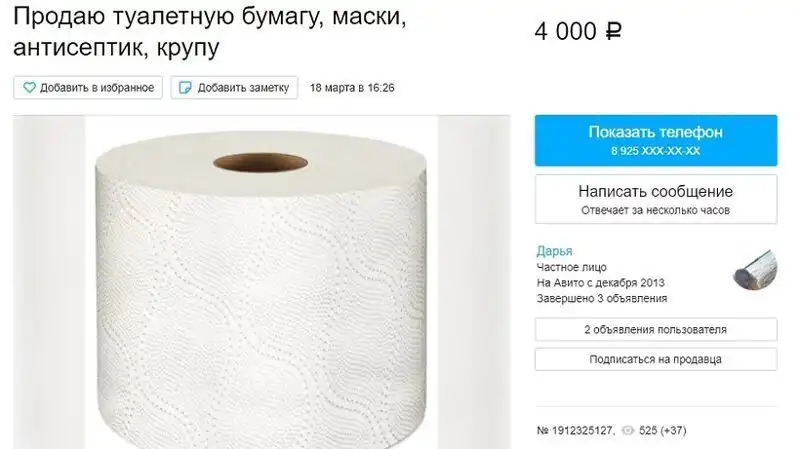Viewport: 800px width, 449px height.
Task: Open seller profile link Дарья
Action: pos(554,251)
